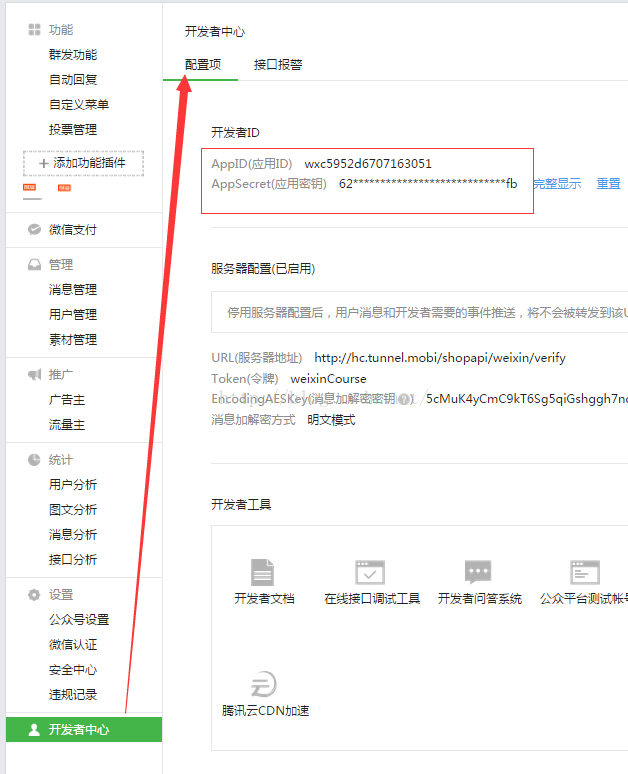Click the 统计 pie chart icon
The height and width of the screenshot is (774, 628).
(x=34, y=460)
